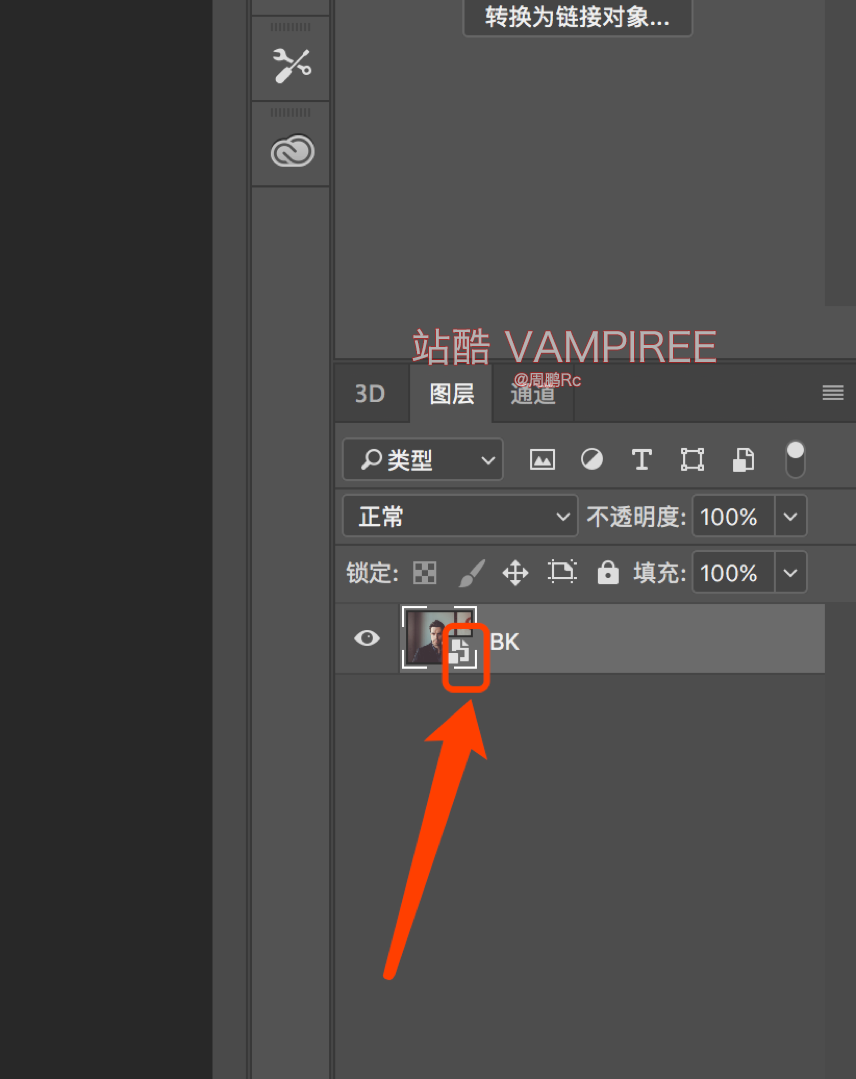Click the 不透明度 100% input field
Image resolution: width=856 pixels, height=1079 pixels.
734,515
